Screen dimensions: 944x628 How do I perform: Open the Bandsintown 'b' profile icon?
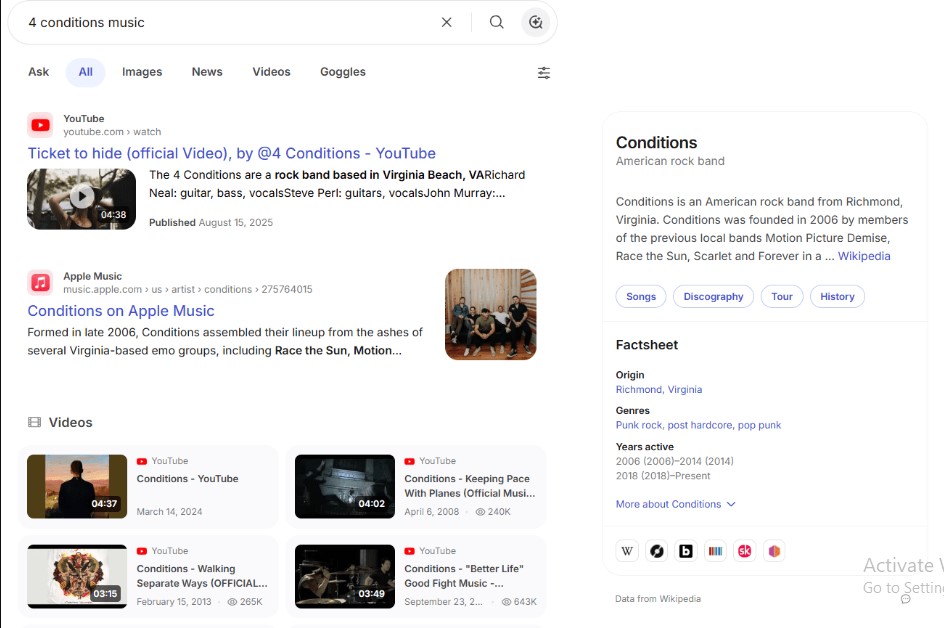click(686, 551)
